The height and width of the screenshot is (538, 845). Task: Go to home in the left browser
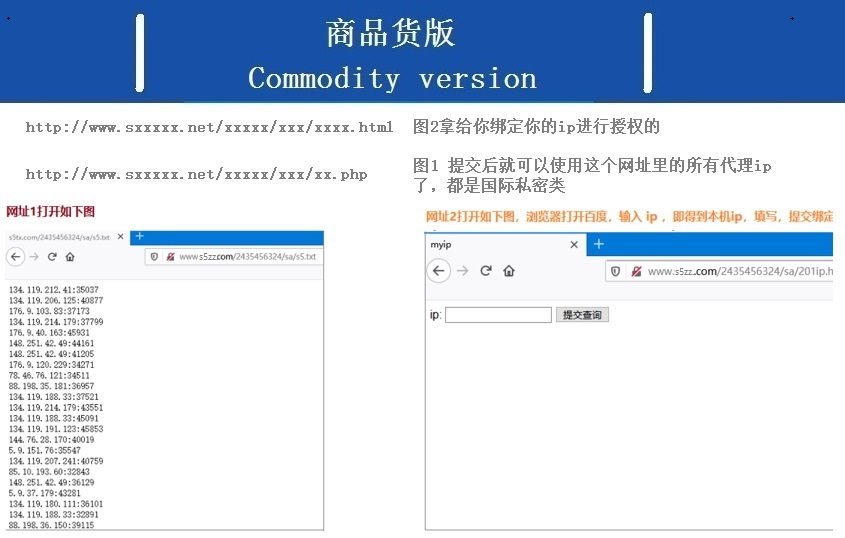tap(69, 257)
